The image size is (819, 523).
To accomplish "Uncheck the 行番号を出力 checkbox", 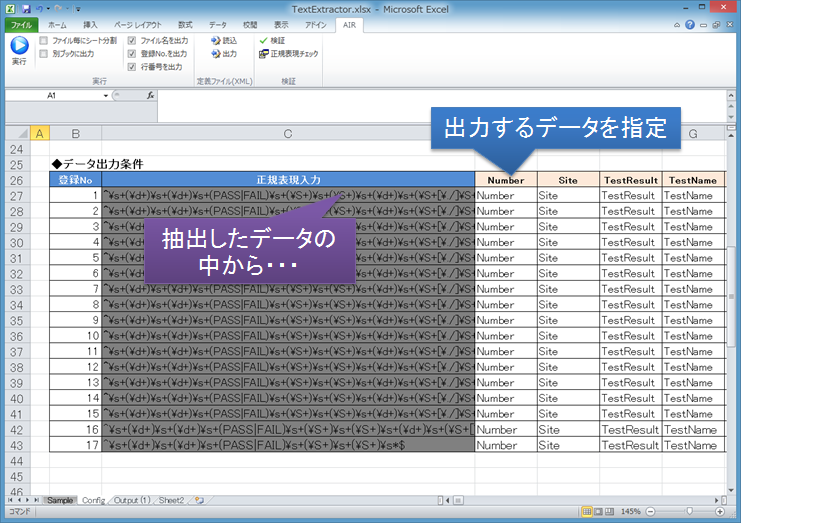I will (x=132, y=67).
